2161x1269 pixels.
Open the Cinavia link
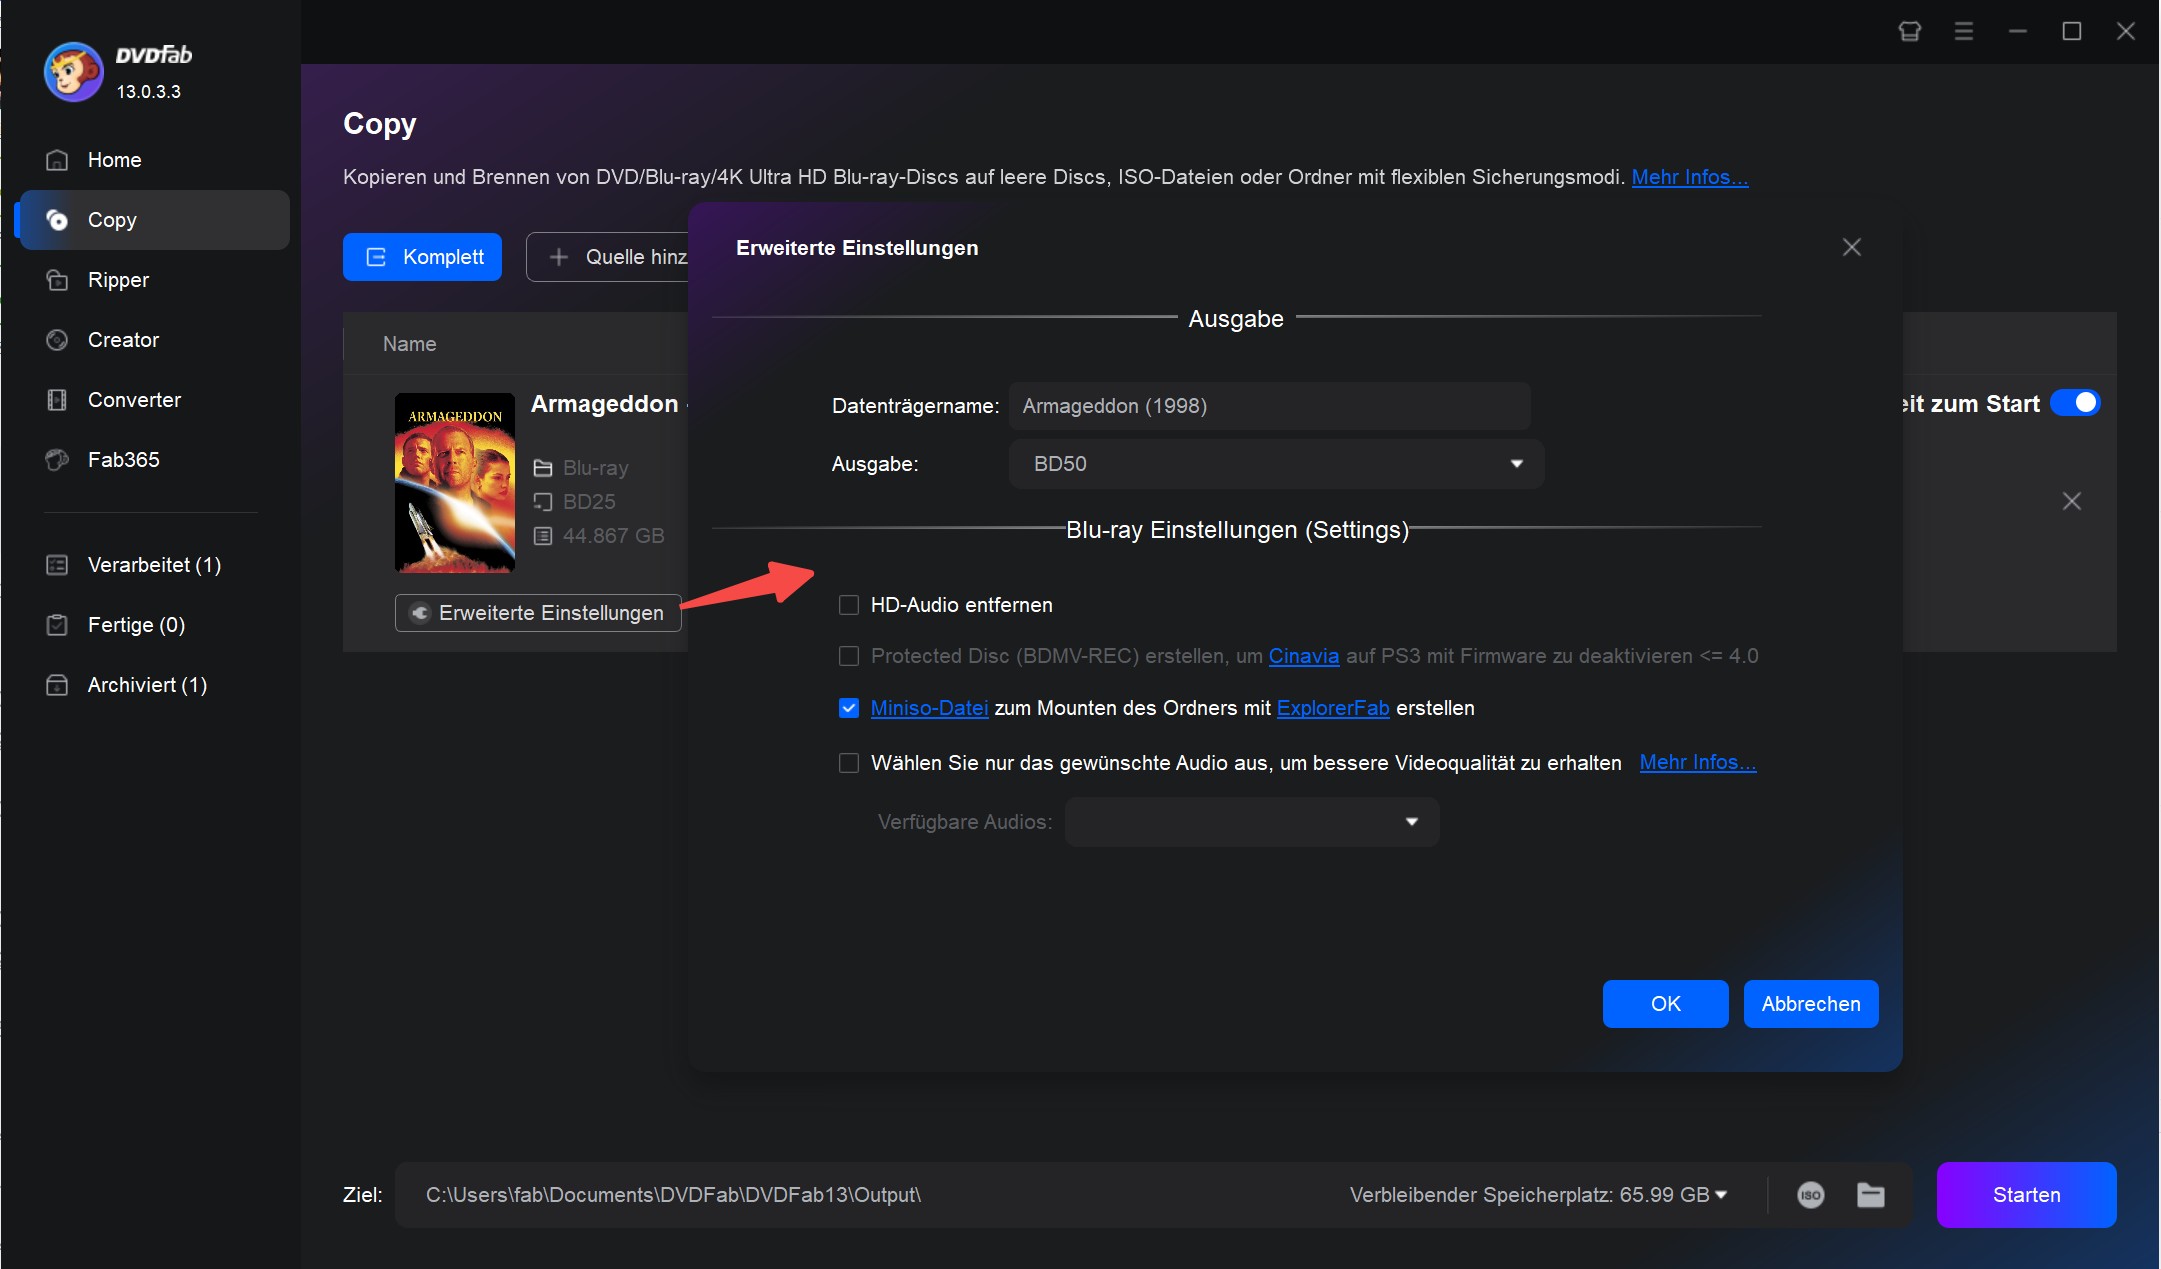(1304, 656)
